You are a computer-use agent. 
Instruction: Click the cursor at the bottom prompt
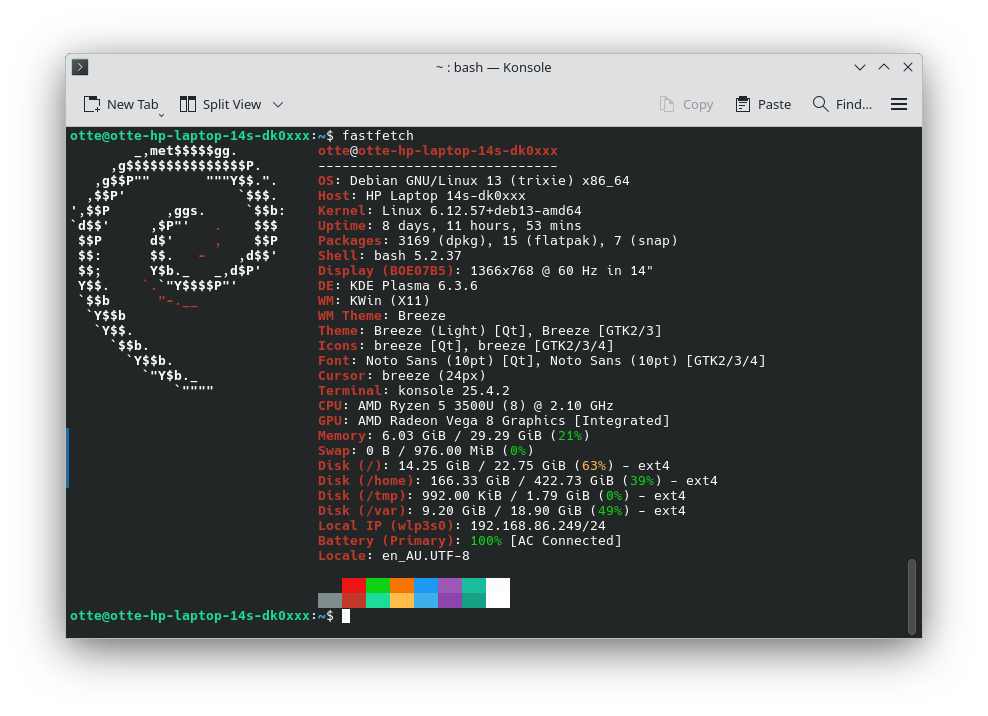[346, 616]
